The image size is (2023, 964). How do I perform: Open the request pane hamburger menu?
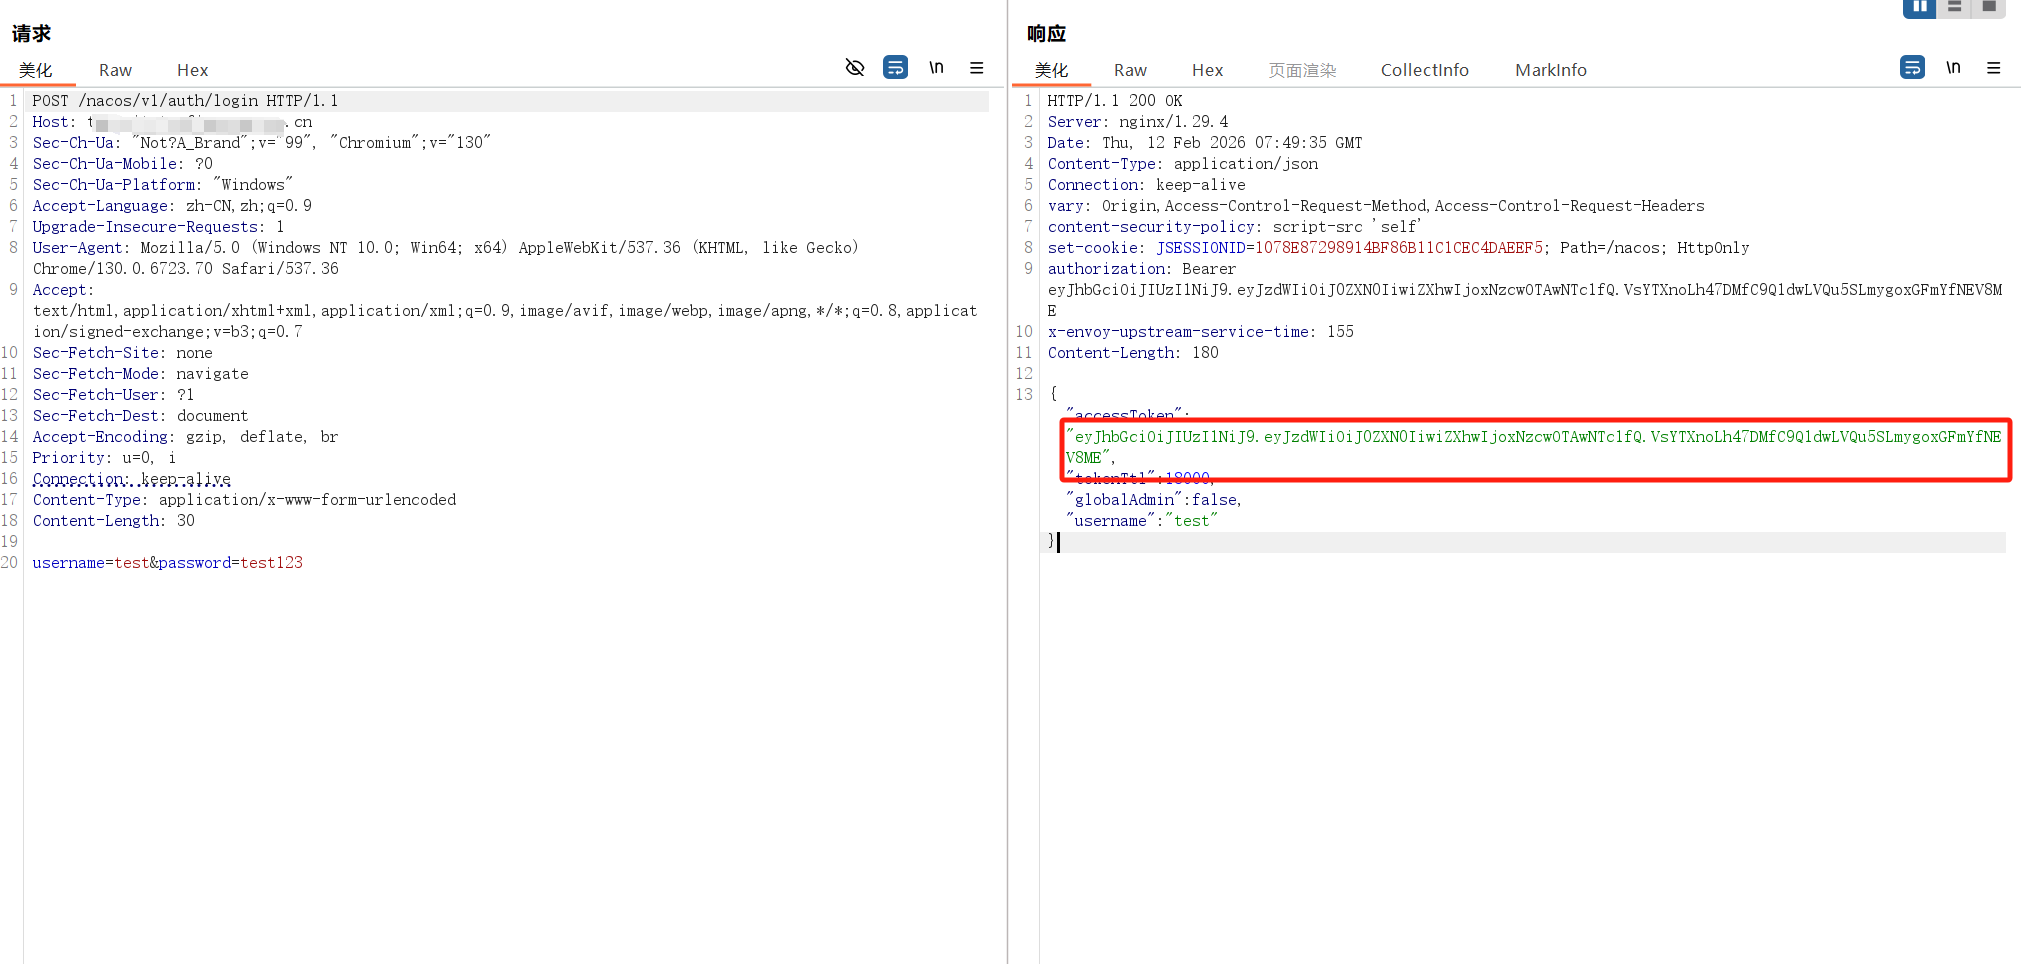click(976, 68)
